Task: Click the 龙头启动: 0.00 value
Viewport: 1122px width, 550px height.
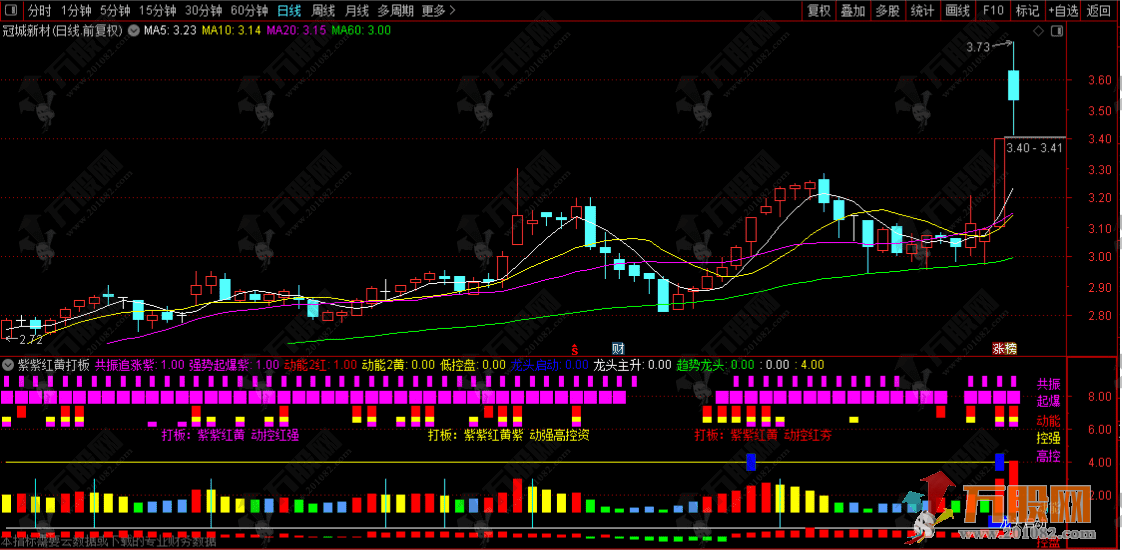Action: 549,365
